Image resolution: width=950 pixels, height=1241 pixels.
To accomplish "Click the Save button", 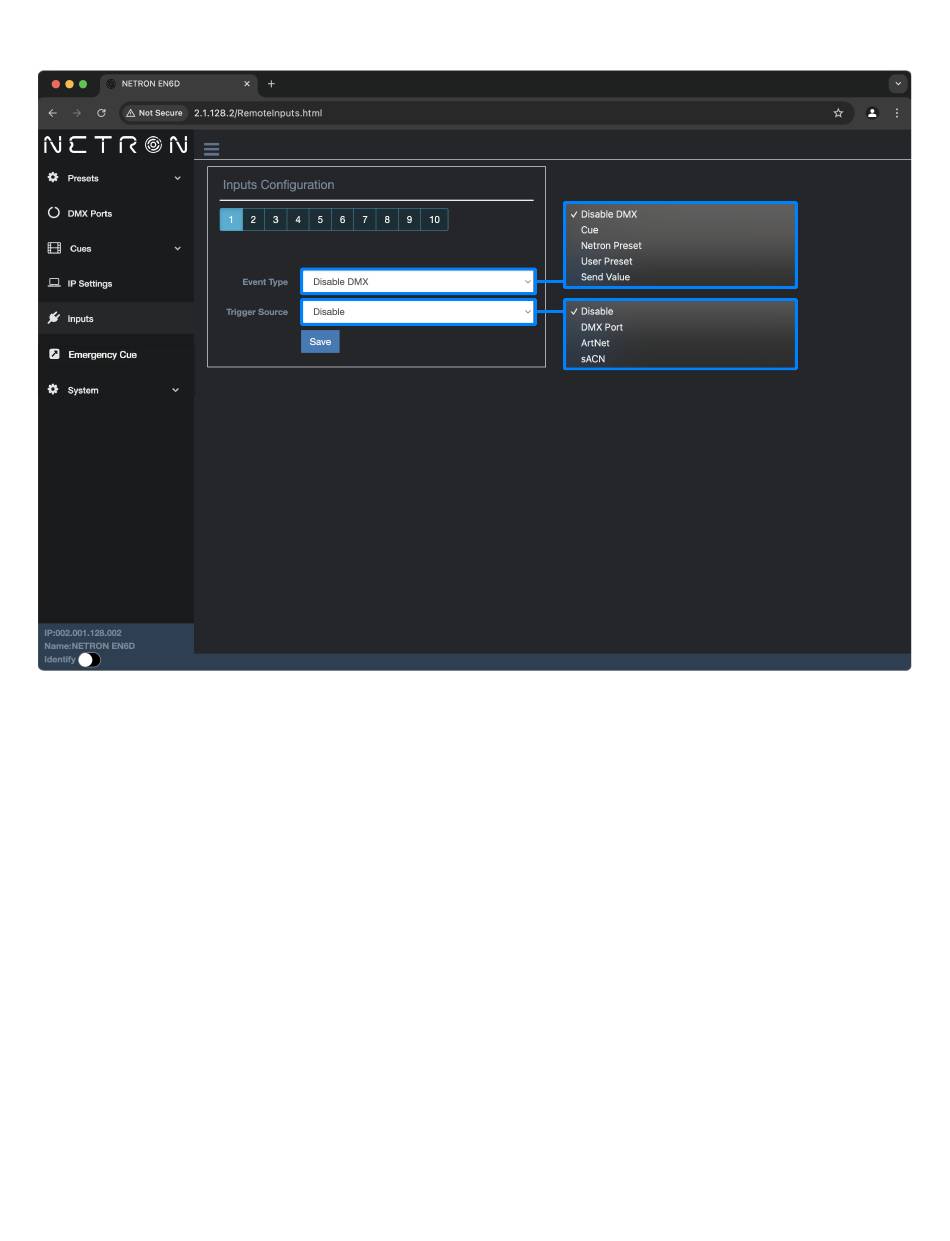I will [x=320, y=342].
